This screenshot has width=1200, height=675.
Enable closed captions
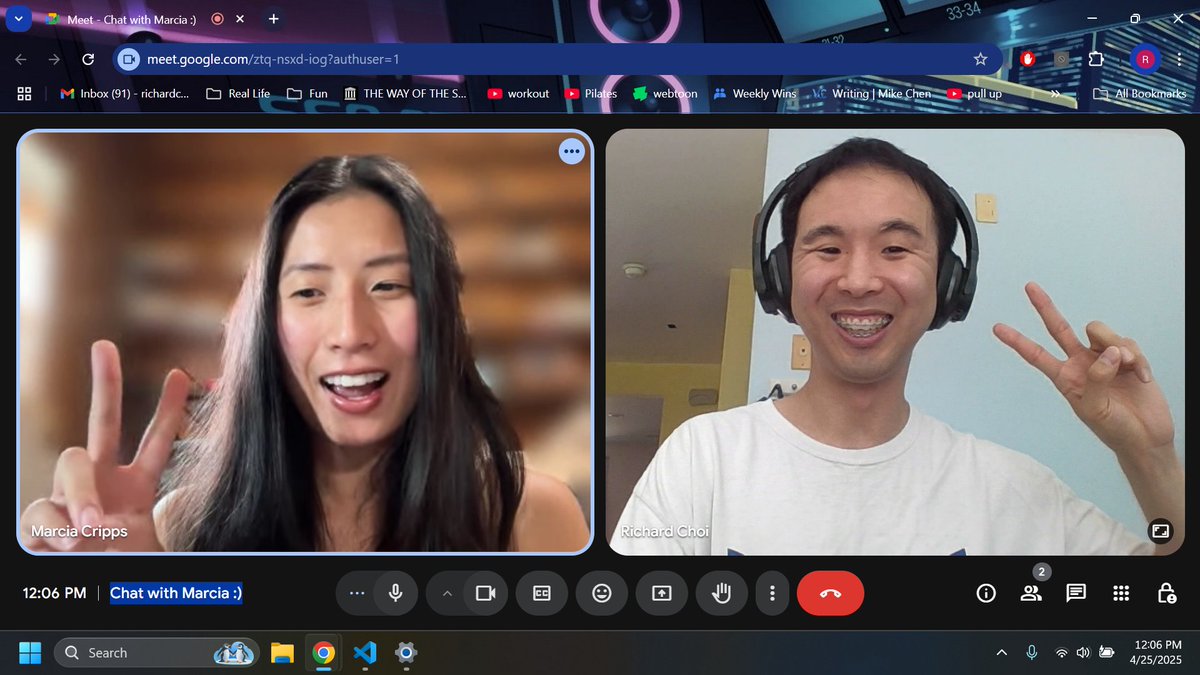click(541, 593)
